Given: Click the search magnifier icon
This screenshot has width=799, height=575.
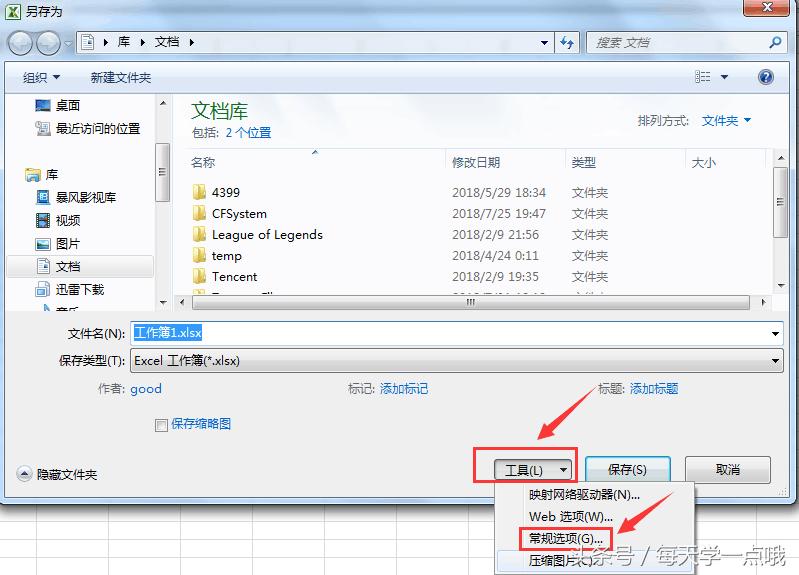Looking at the screenshot, I should tap(775, 42).
